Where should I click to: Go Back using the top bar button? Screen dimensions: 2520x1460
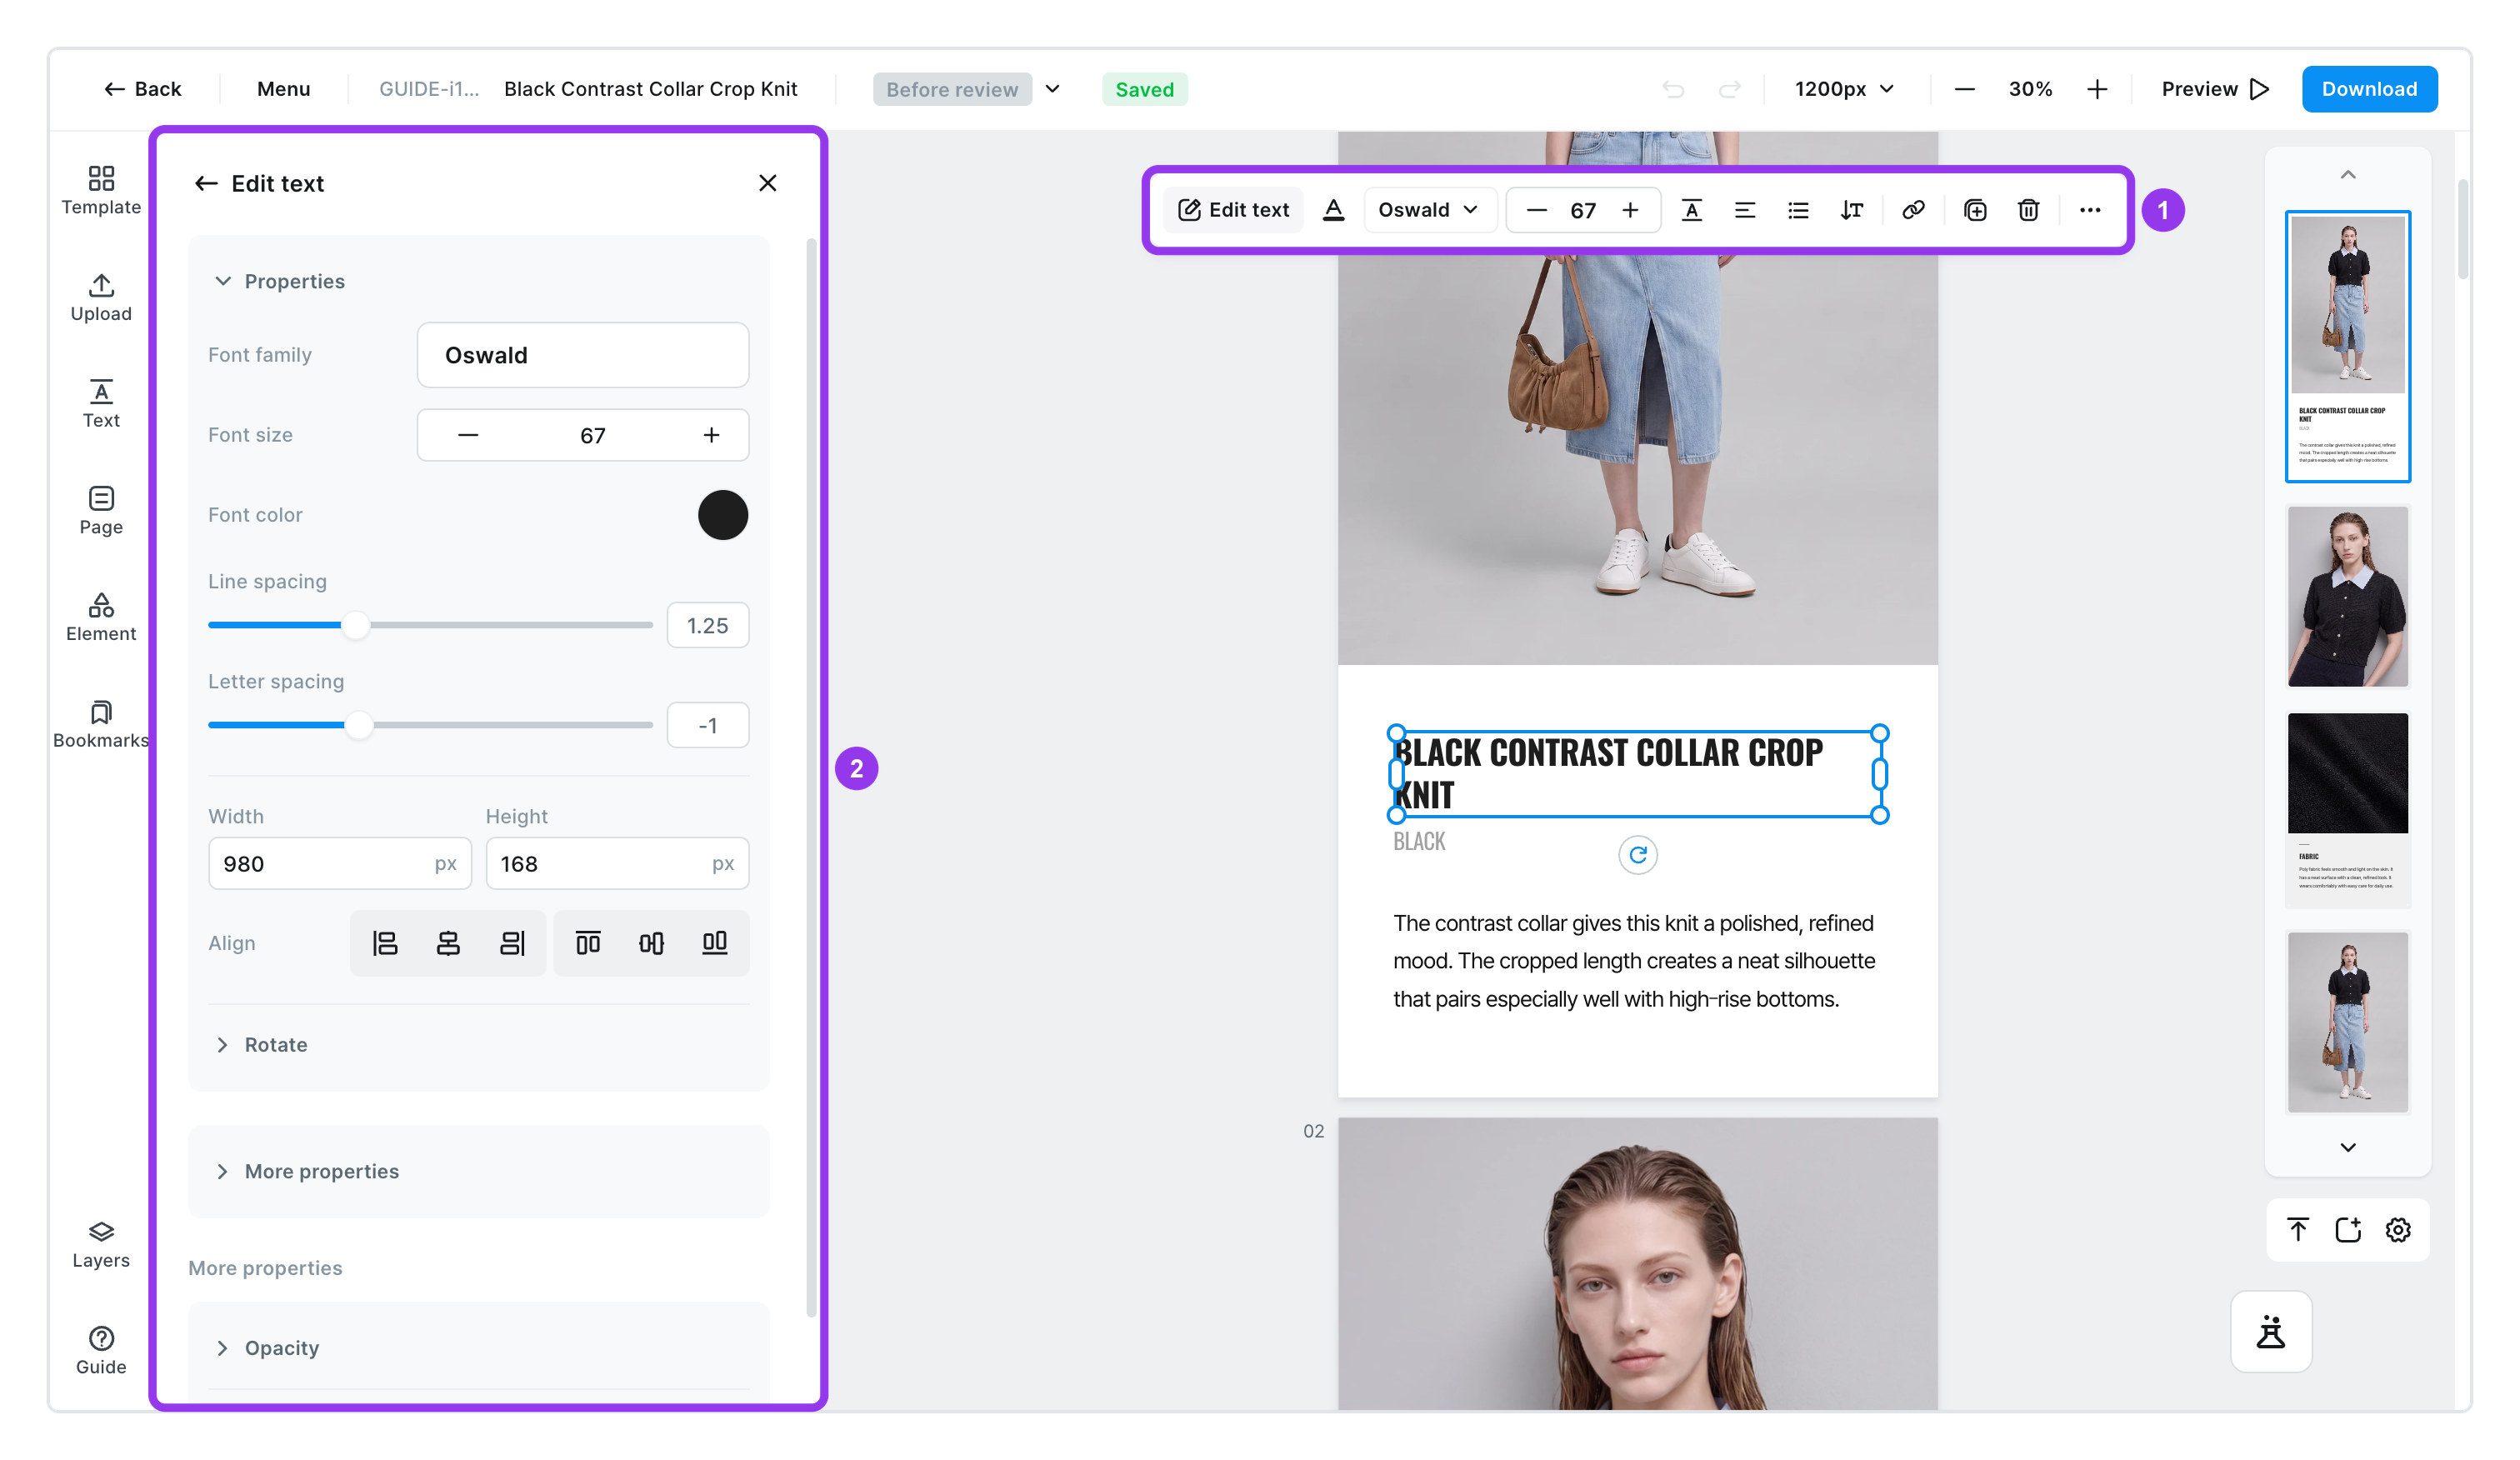(142, 89)
